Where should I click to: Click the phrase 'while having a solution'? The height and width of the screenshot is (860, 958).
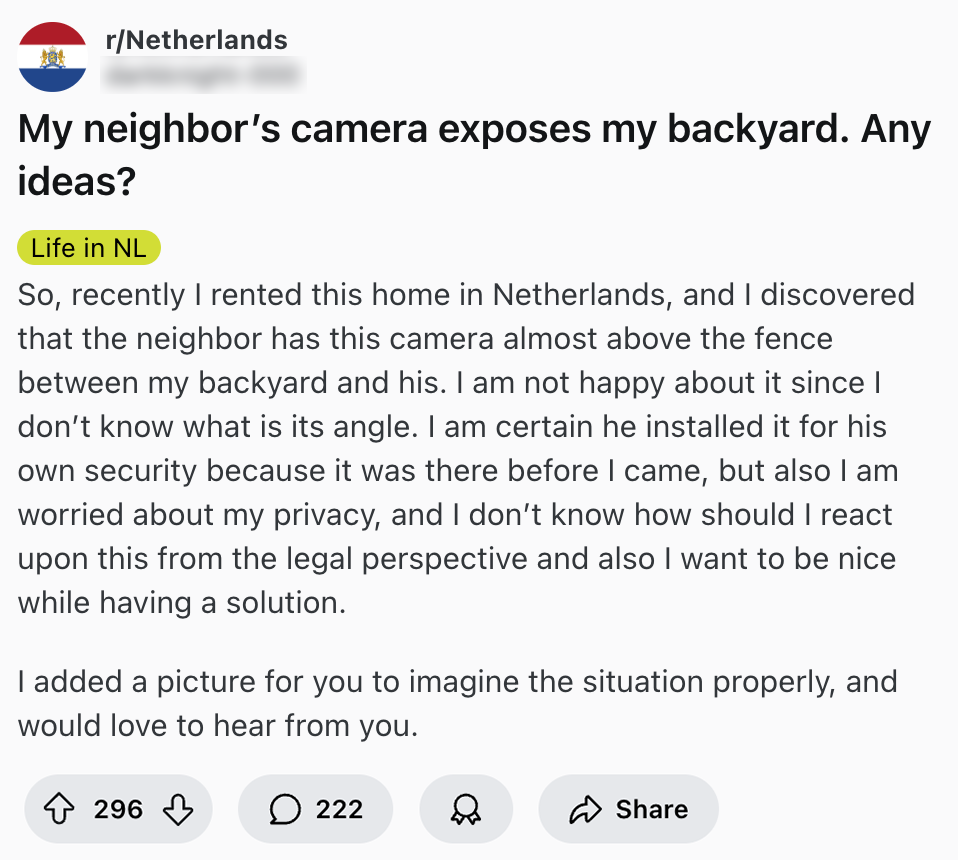click(x=181, y=604)
